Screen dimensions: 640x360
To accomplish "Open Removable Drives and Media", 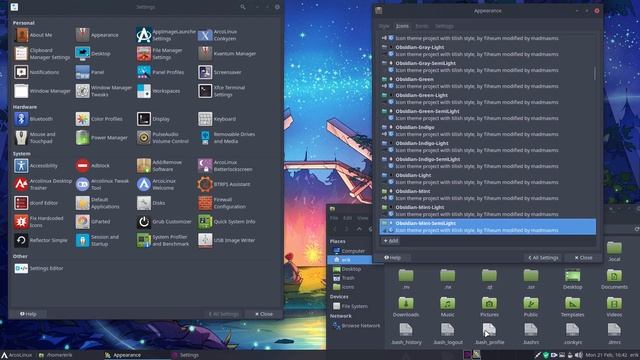I will coord(227,138).
